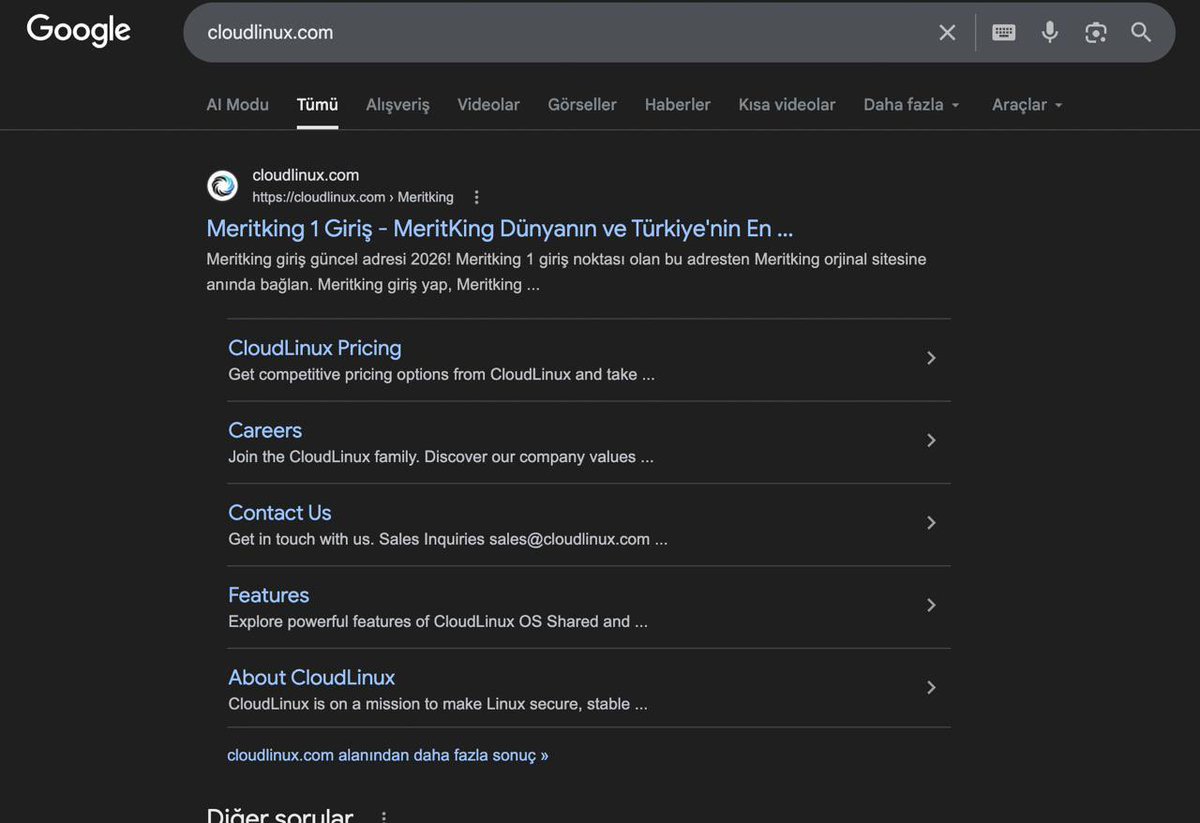
Task: Open the Contact Us sitelink
Action: click(x=280, y=512)
